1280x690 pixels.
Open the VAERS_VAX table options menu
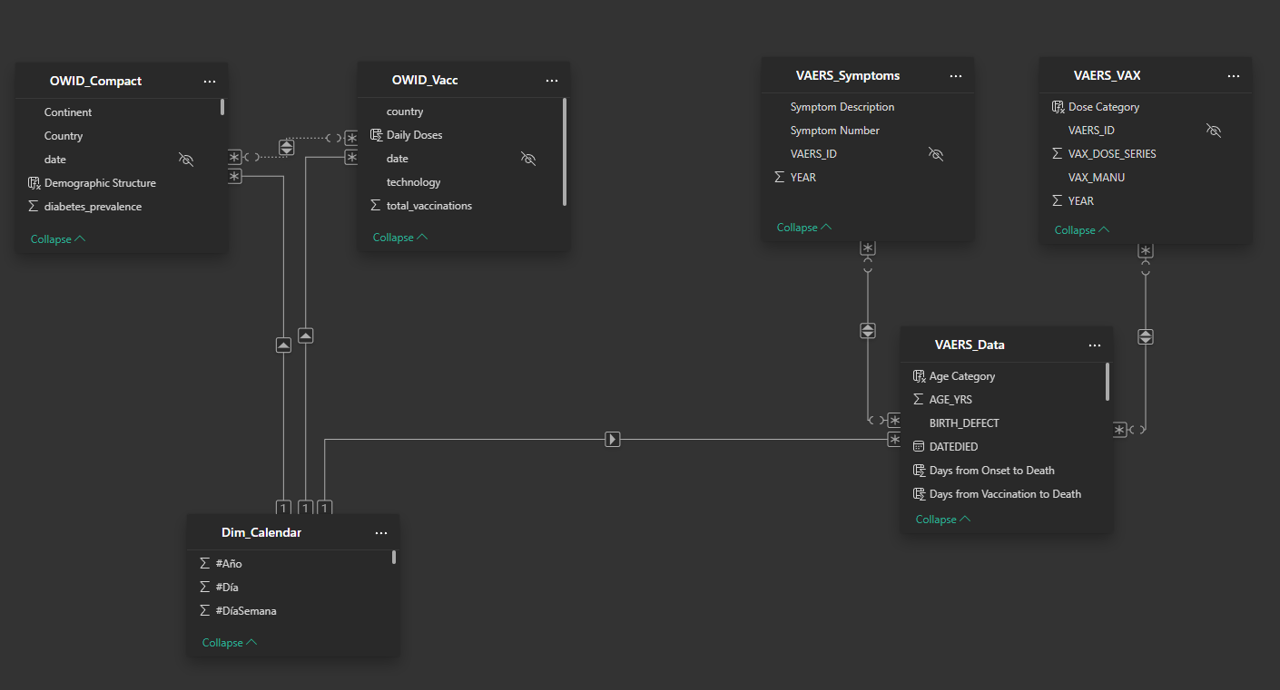click(1233, 76)
